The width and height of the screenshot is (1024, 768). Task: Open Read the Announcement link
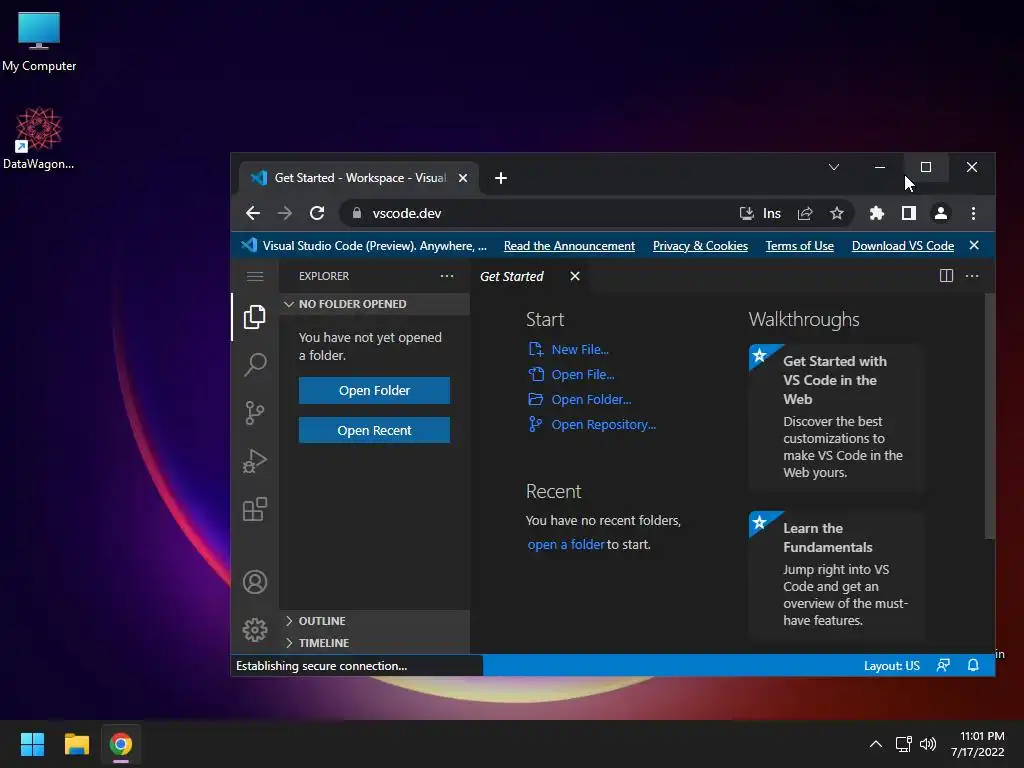click(x=569, y=246)
